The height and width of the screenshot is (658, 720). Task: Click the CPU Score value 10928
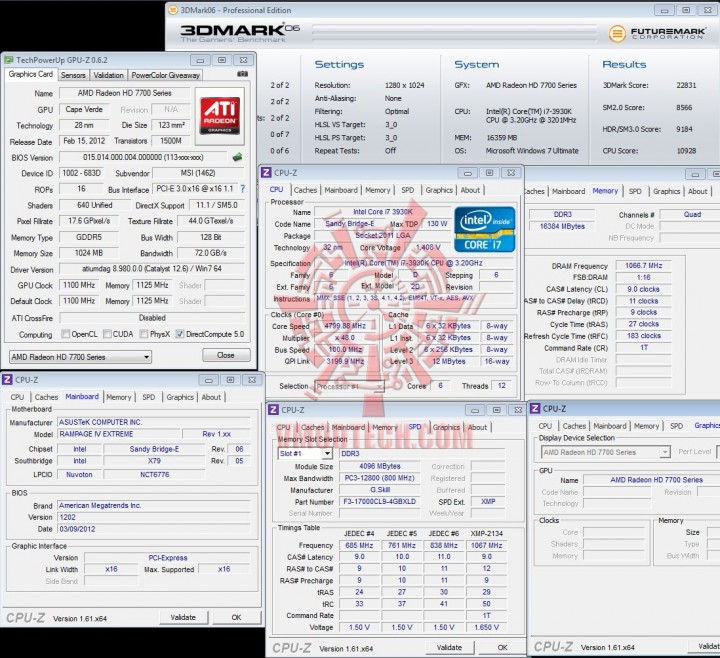pos(686,151)
